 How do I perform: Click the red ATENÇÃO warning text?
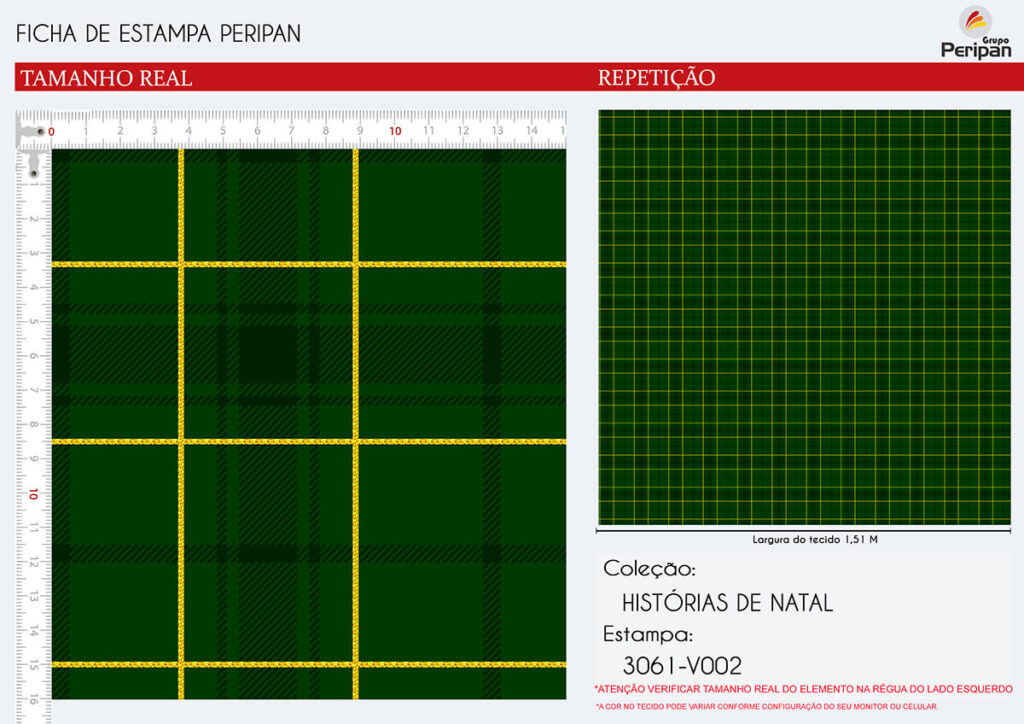tap(803, 689)
